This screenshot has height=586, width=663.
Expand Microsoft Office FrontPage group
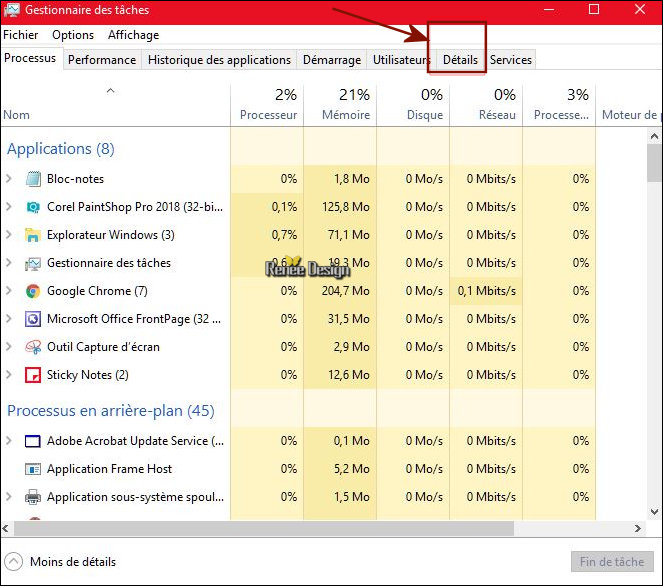[8, 318]
